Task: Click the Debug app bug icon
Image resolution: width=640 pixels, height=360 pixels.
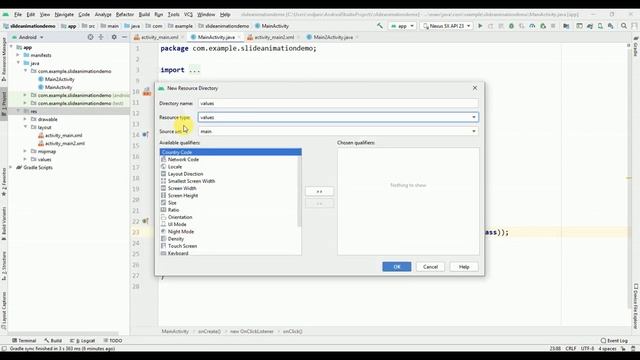Action: [x=511, y=26]
